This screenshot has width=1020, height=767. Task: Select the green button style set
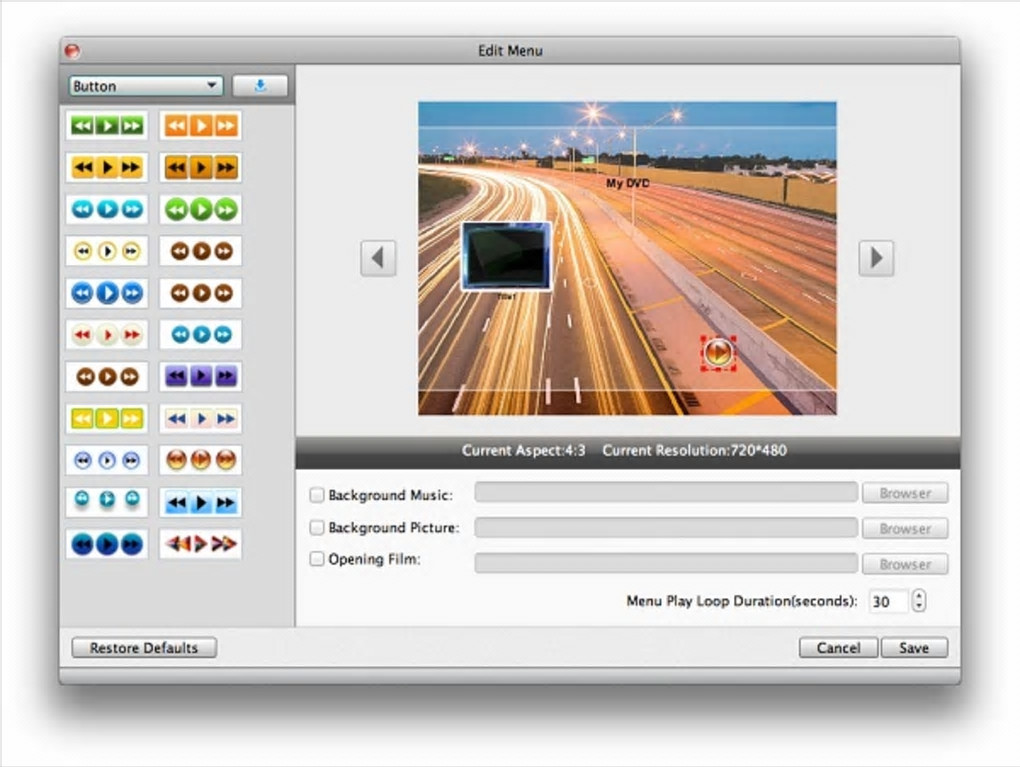pyautogui.click(x=107, y=126)
